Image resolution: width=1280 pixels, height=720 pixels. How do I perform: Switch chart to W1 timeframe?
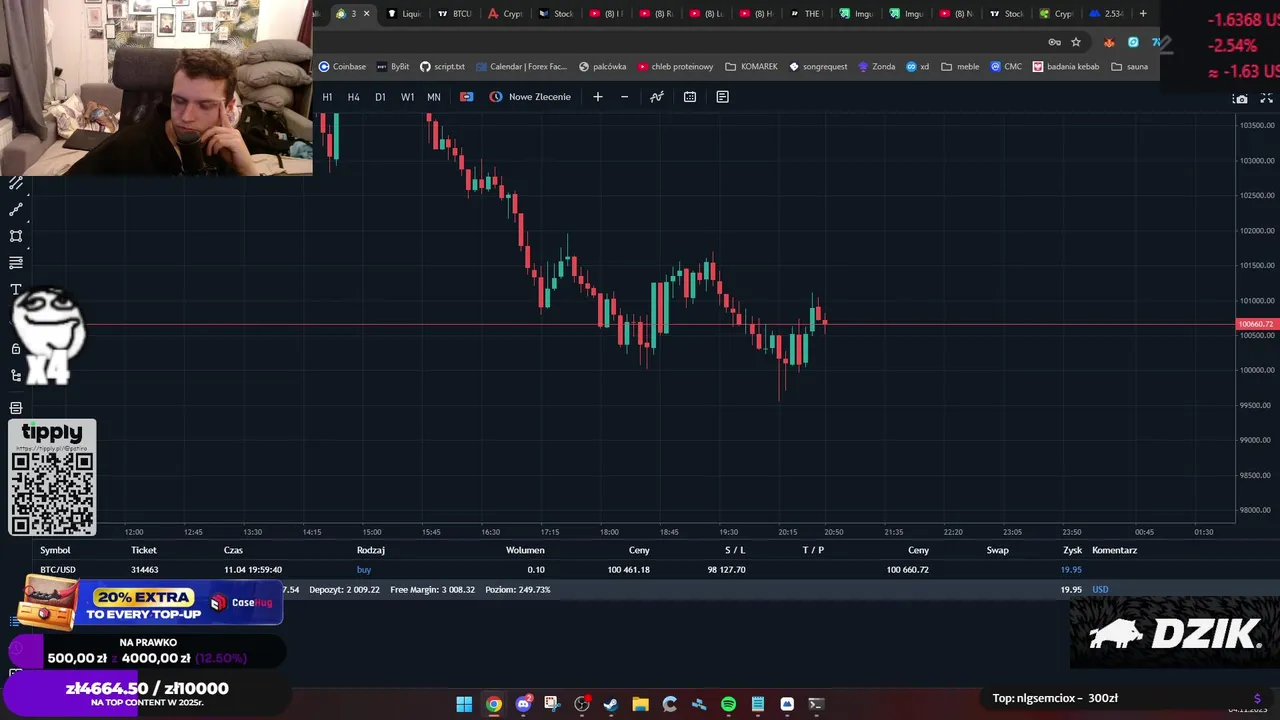[x=407, y=97]
